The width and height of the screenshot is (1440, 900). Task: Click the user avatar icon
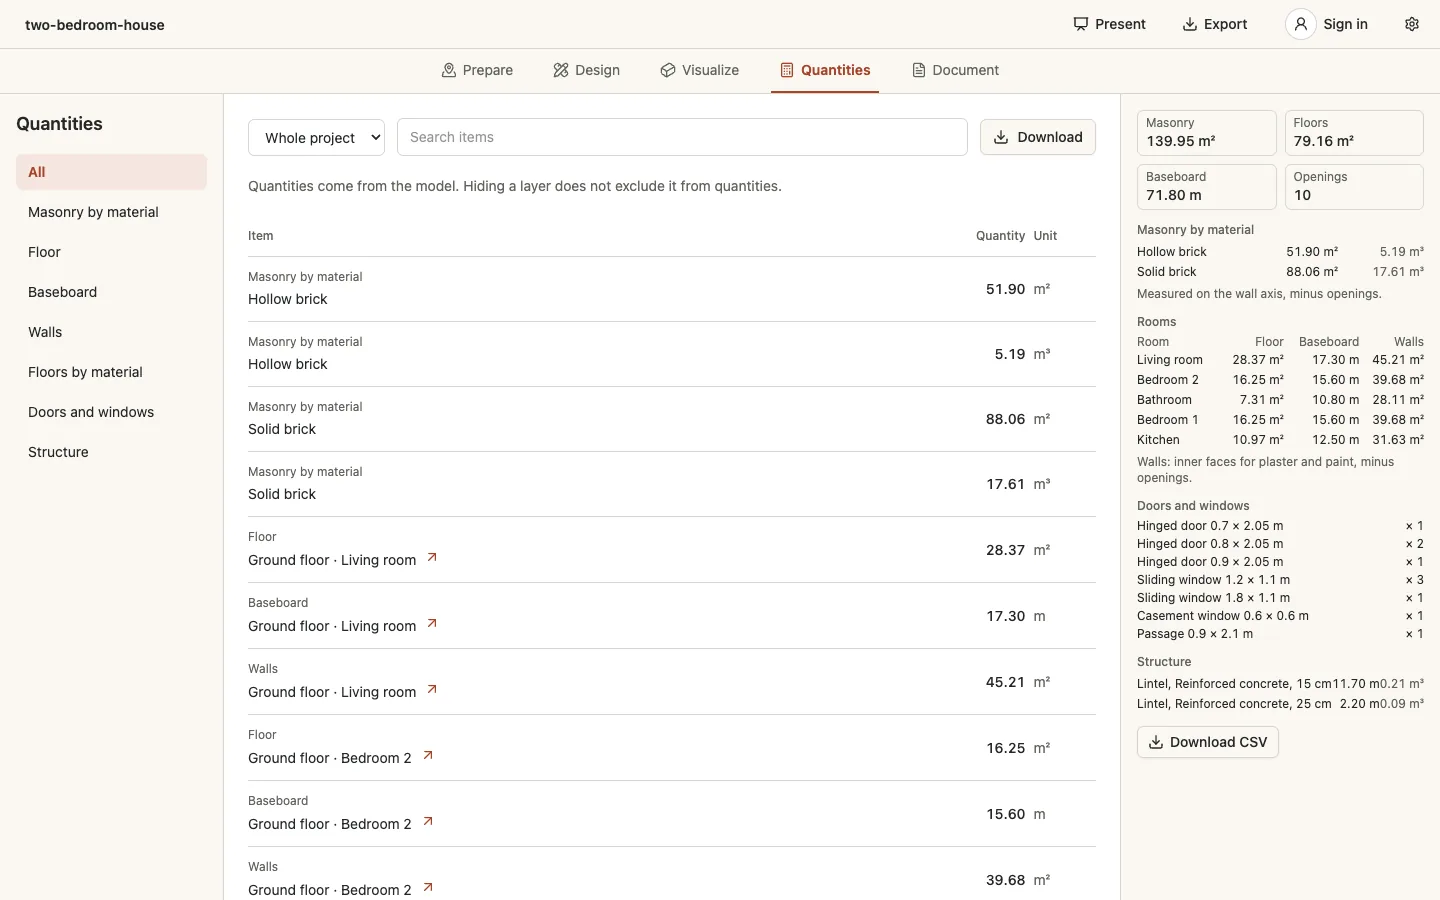pyautogui.click(x=1300, y=24)
